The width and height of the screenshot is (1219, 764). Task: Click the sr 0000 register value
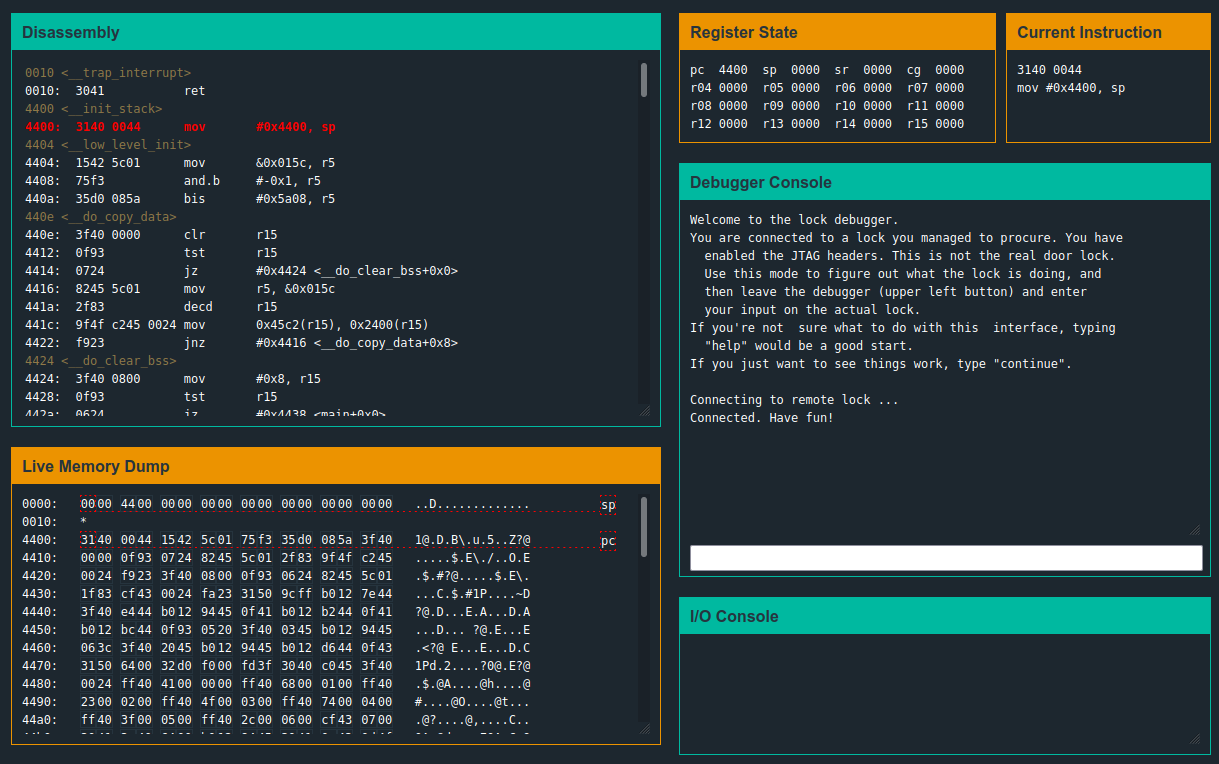tap(877, 70)
